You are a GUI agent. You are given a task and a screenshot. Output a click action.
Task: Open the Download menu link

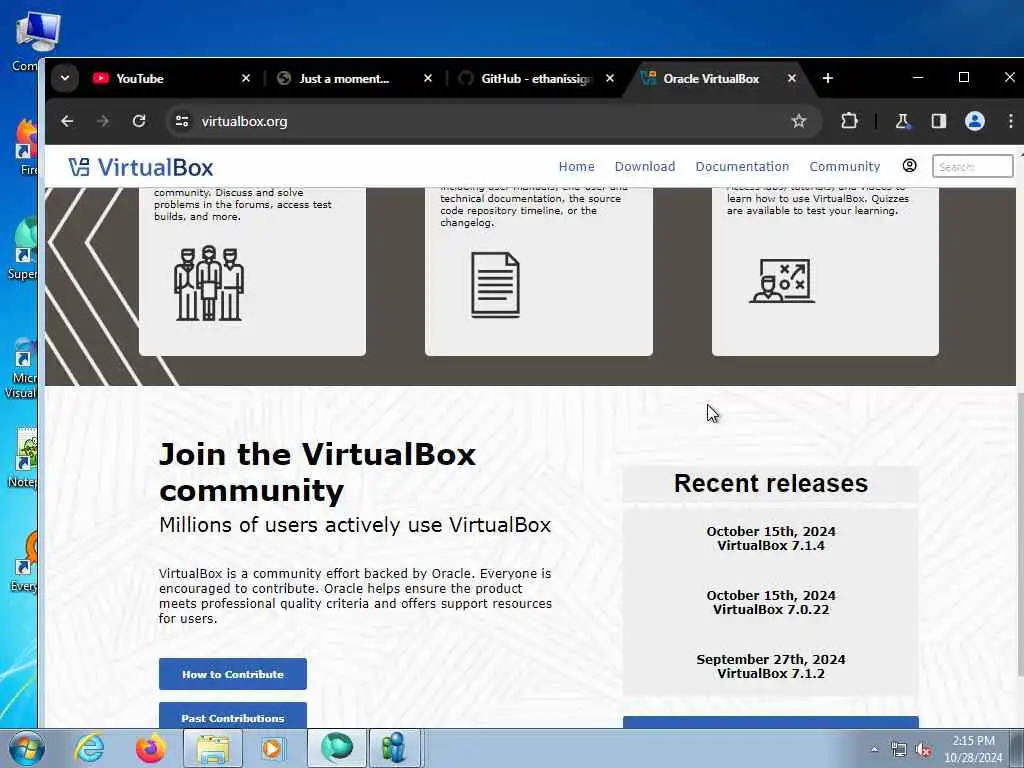point(645,167)
